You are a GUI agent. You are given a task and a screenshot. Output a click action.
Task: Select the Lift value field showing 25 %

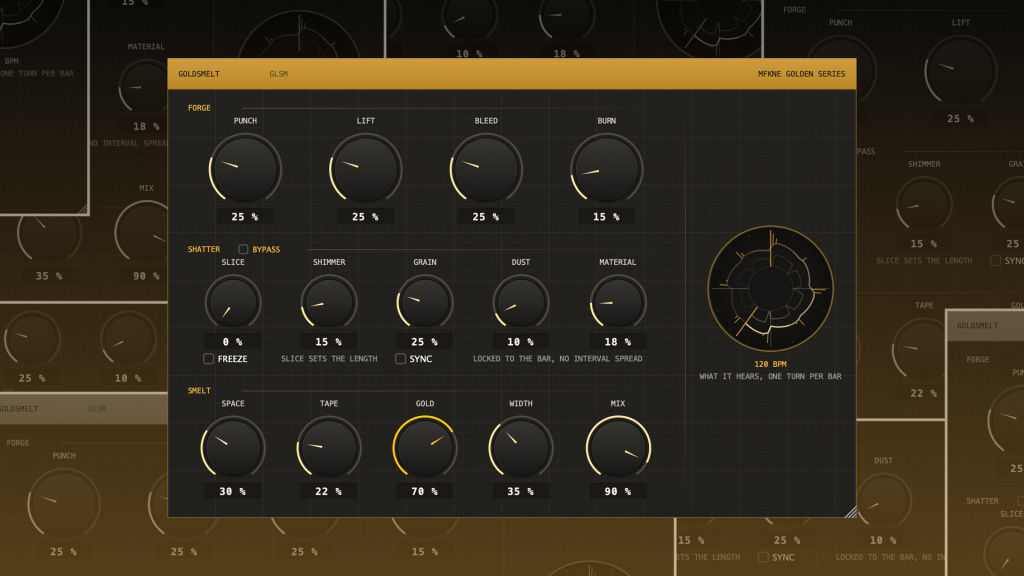pyautogui.click(x=366, y=217)
